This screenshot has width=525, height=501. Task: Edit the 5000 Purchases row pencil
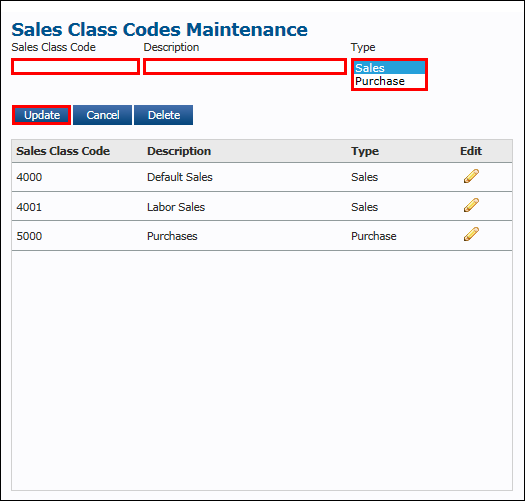tap(471, 234)
